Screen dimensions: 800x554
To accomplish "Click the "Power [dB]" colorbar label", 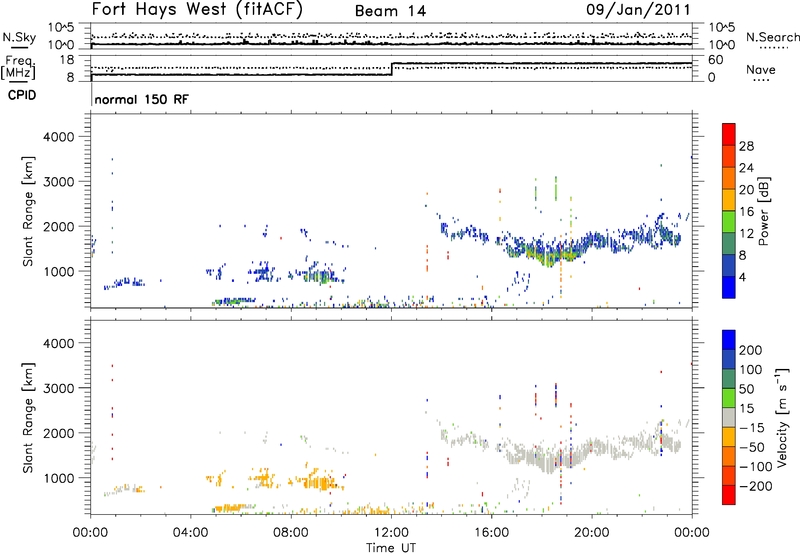I will coord(763,211).
